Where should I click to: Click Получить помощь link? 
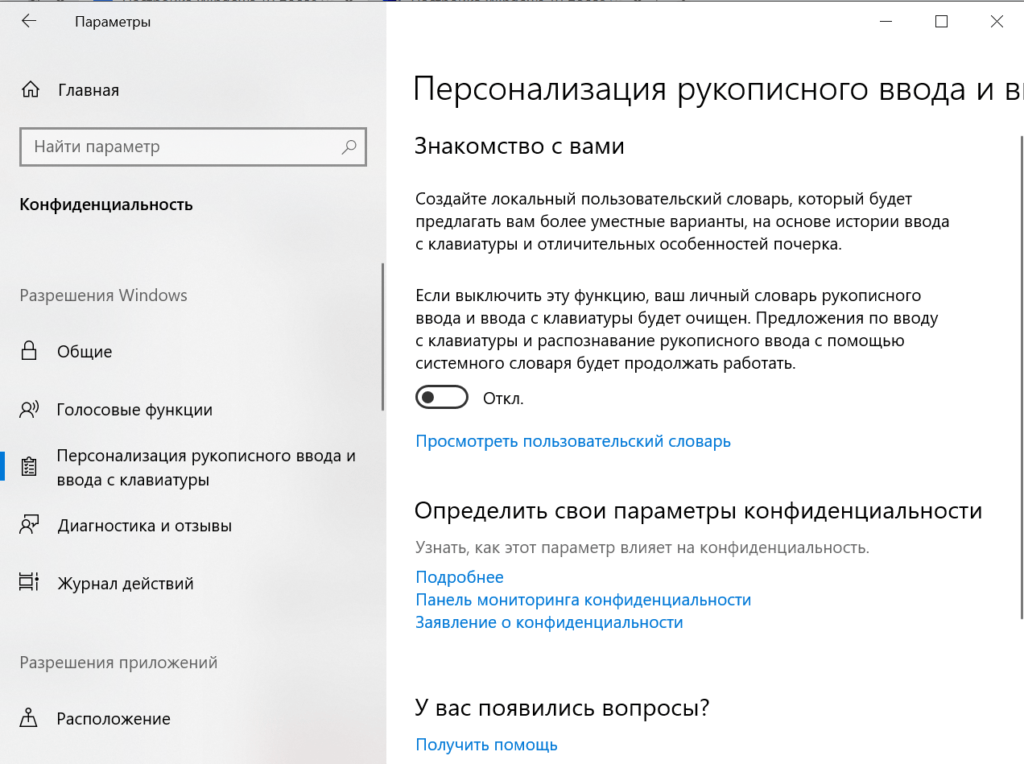tap(487, 744)
